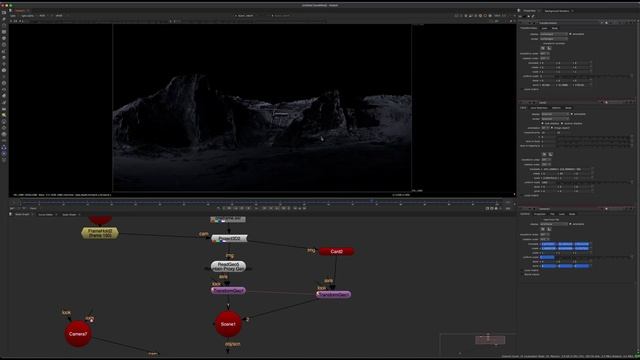The width and height of the screenshot is (640, 360).
Task: Open orientation dropdown in Card panel
Action: pos(545,128)
